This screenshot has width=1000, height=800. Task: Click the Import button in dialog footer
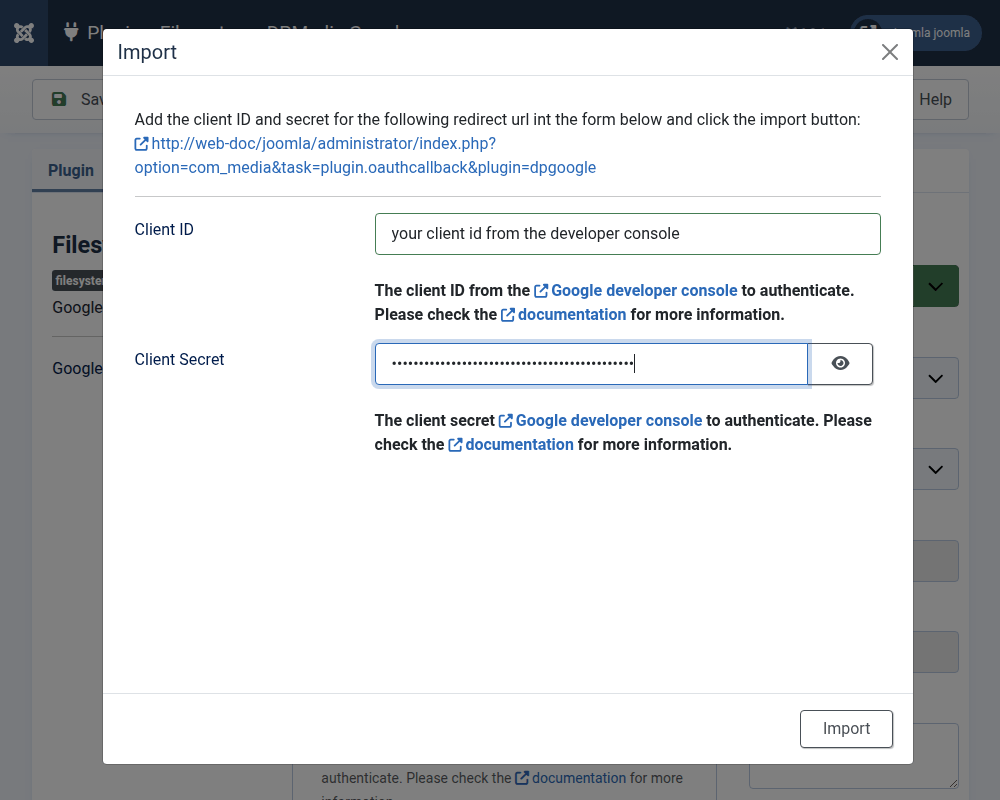click(x=846, y=729)
